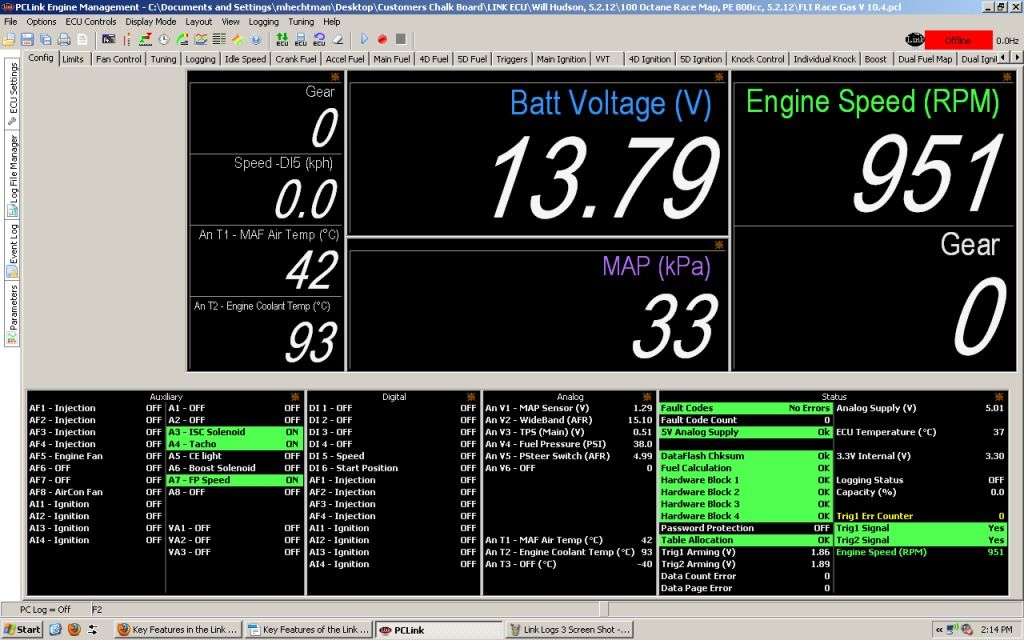Click the green arrows ECU connect icon
Screen dimensions: 1024x640
(282, 40)
